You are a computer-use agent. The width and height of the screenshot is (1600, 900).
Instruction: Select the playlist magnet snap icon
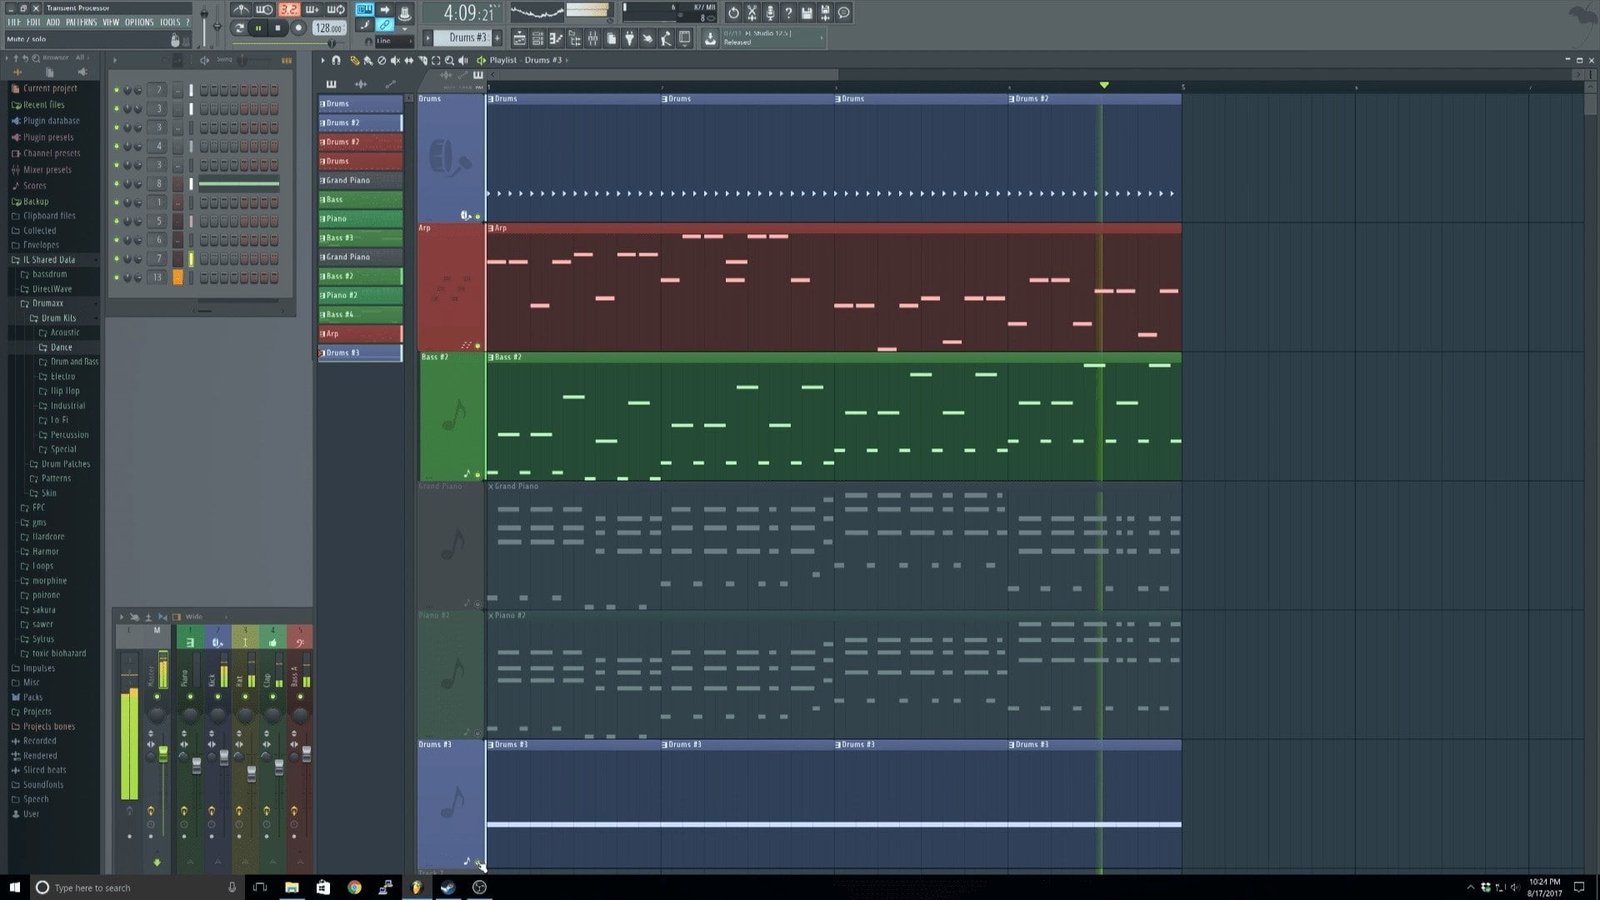[x=336, y=60]
